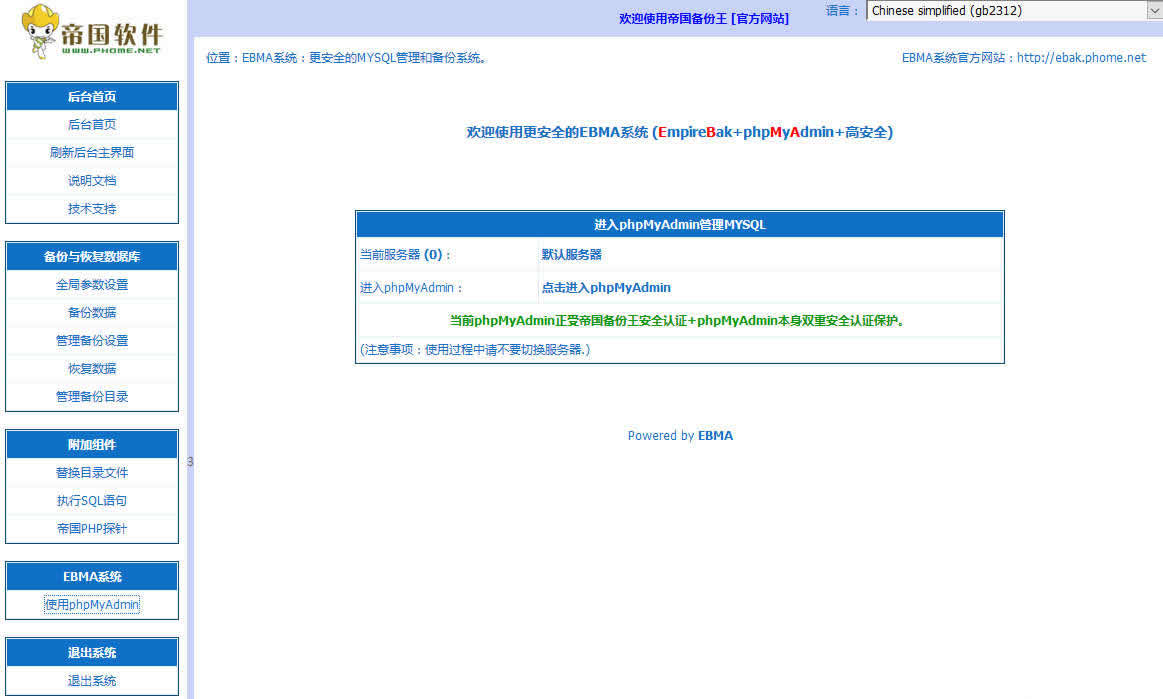Open 管理备份设置 in the sidebar
Screen dimensions: 1163x699
pyautogui.click(x=92, y=341)
